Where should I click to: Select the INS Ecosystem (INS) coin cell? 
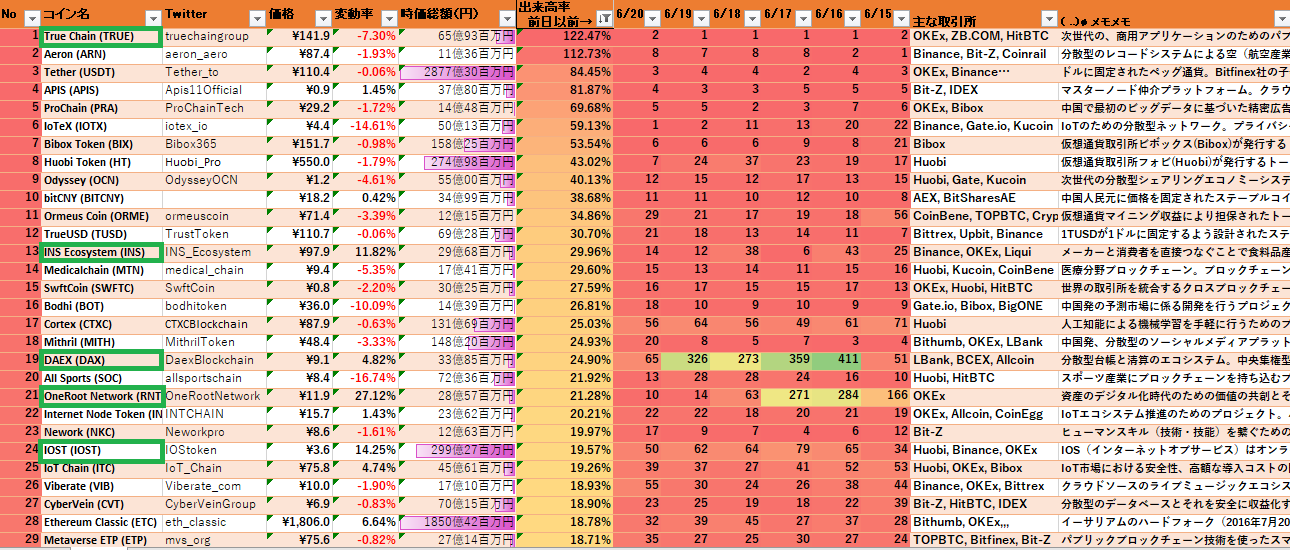click(100, 252)
